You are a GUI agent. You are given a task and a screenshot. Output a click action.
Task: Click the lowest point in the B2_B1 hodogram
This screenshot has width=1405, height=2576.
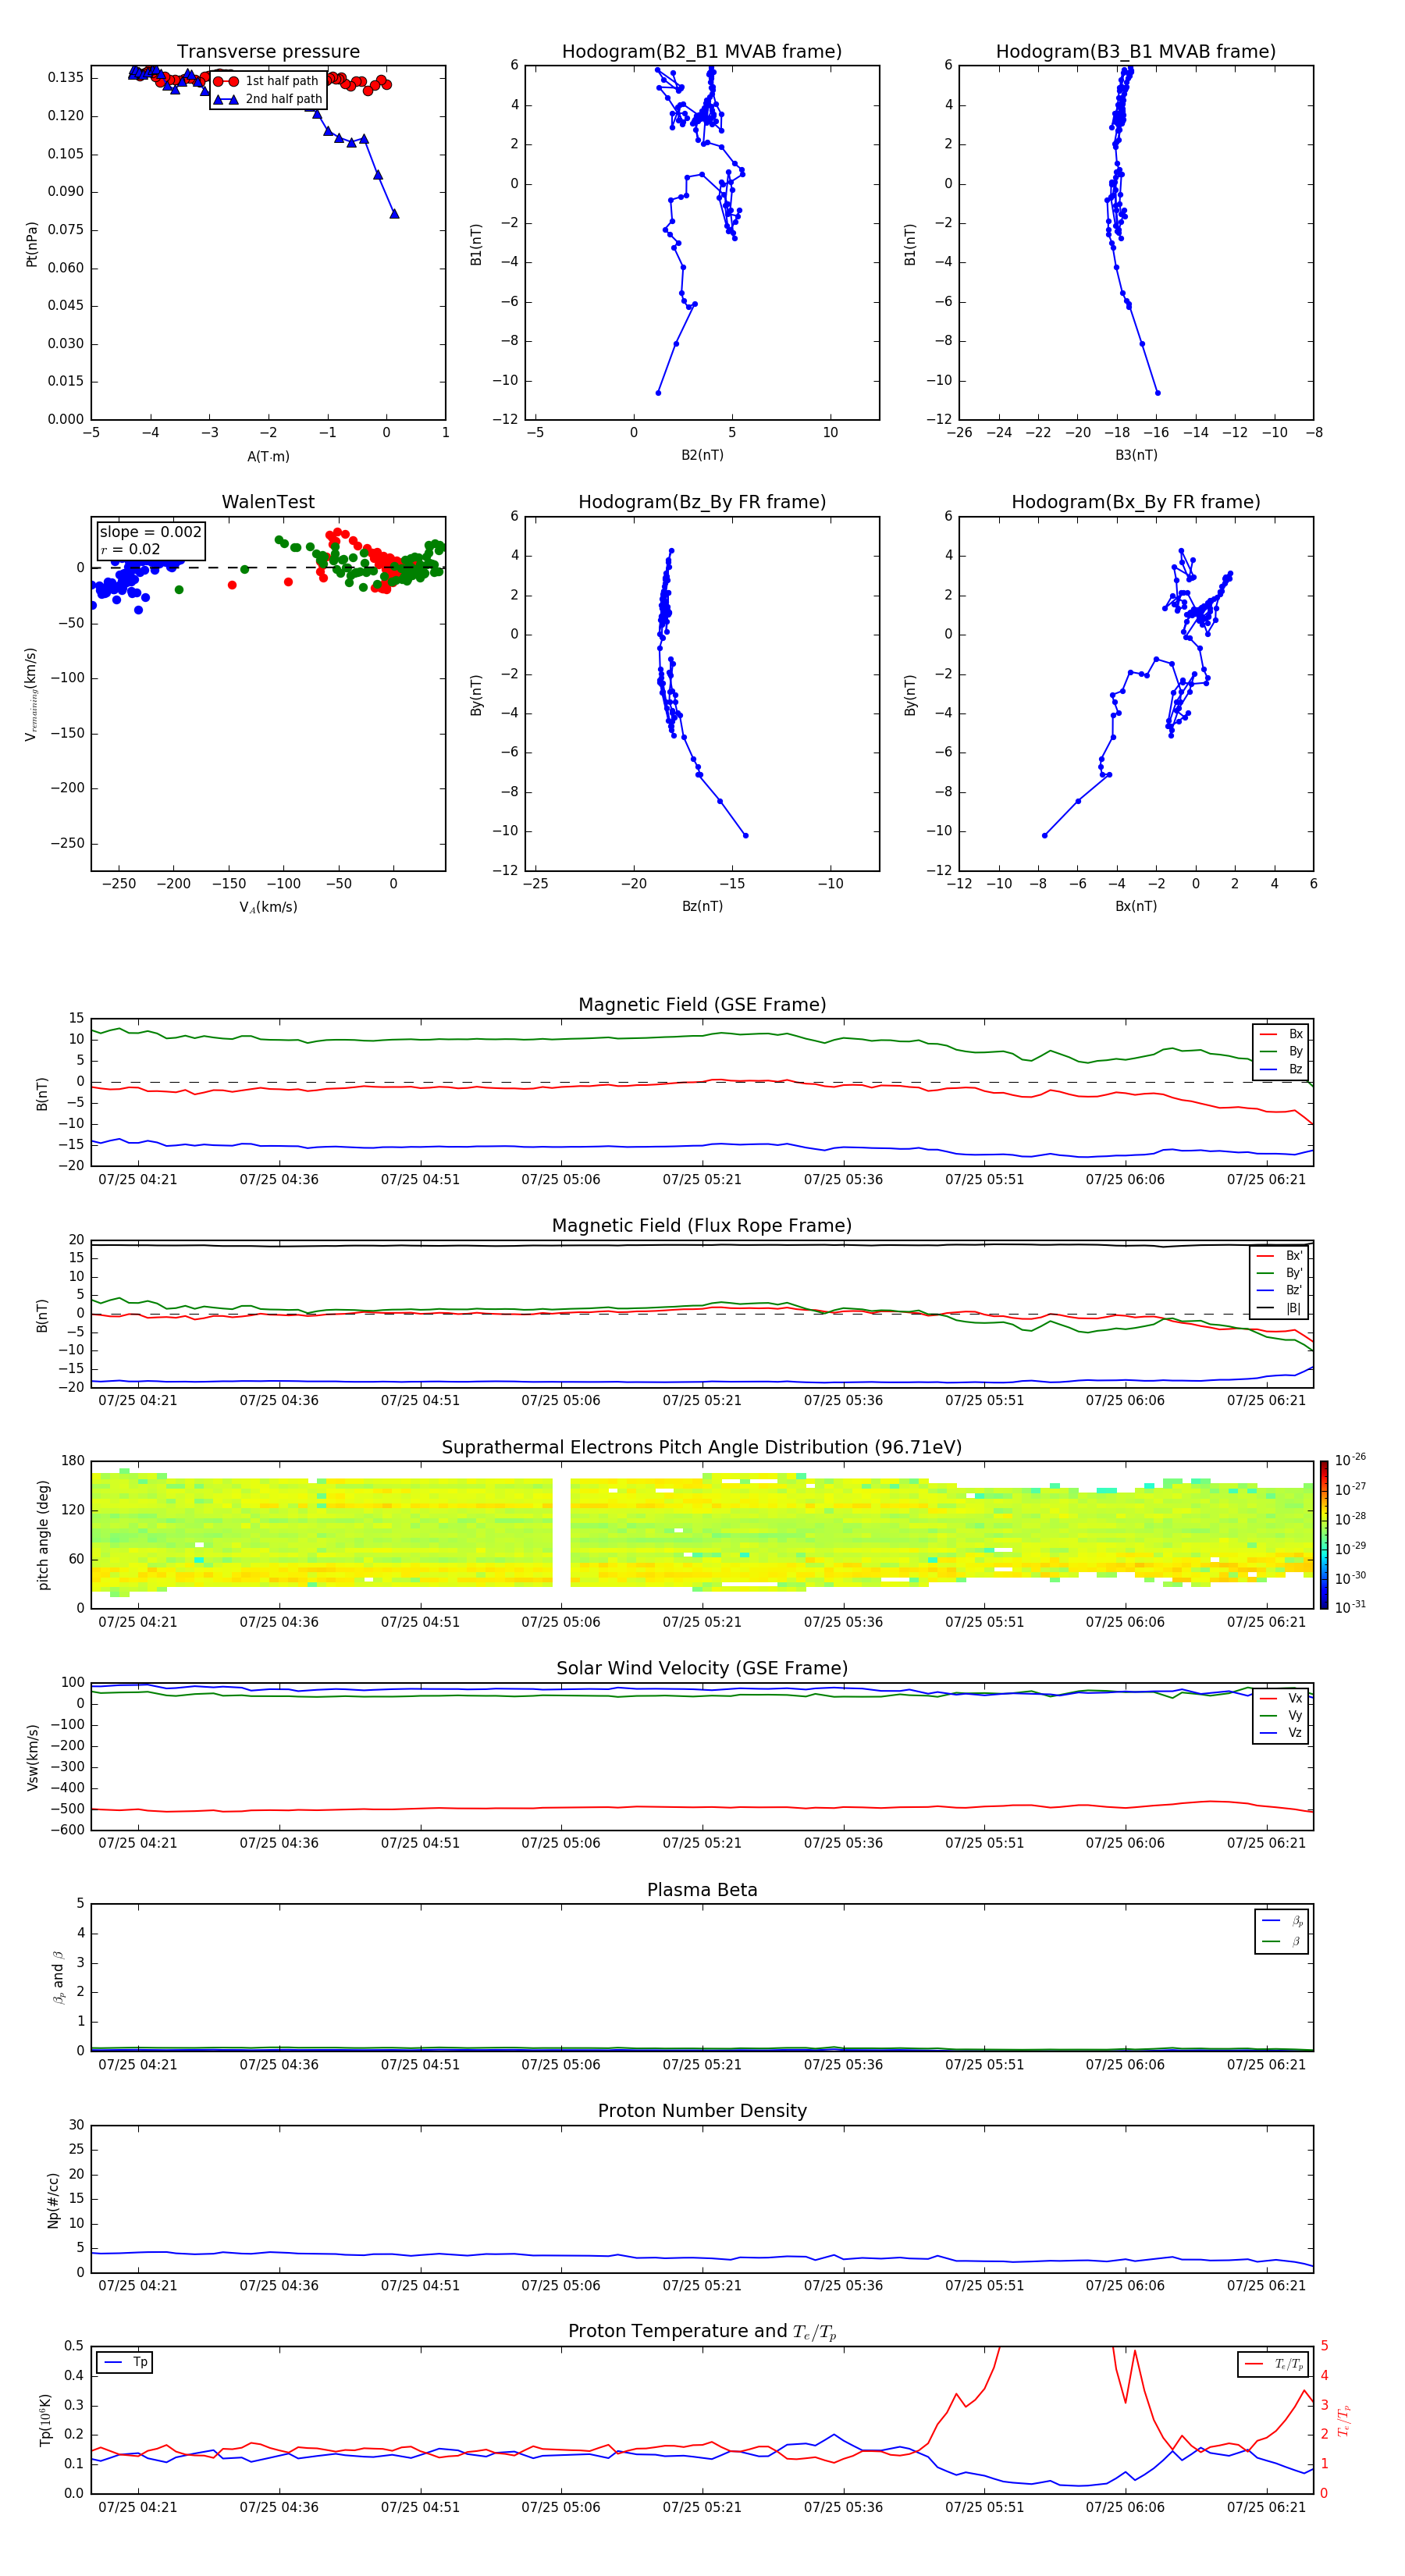coord(658,393)
